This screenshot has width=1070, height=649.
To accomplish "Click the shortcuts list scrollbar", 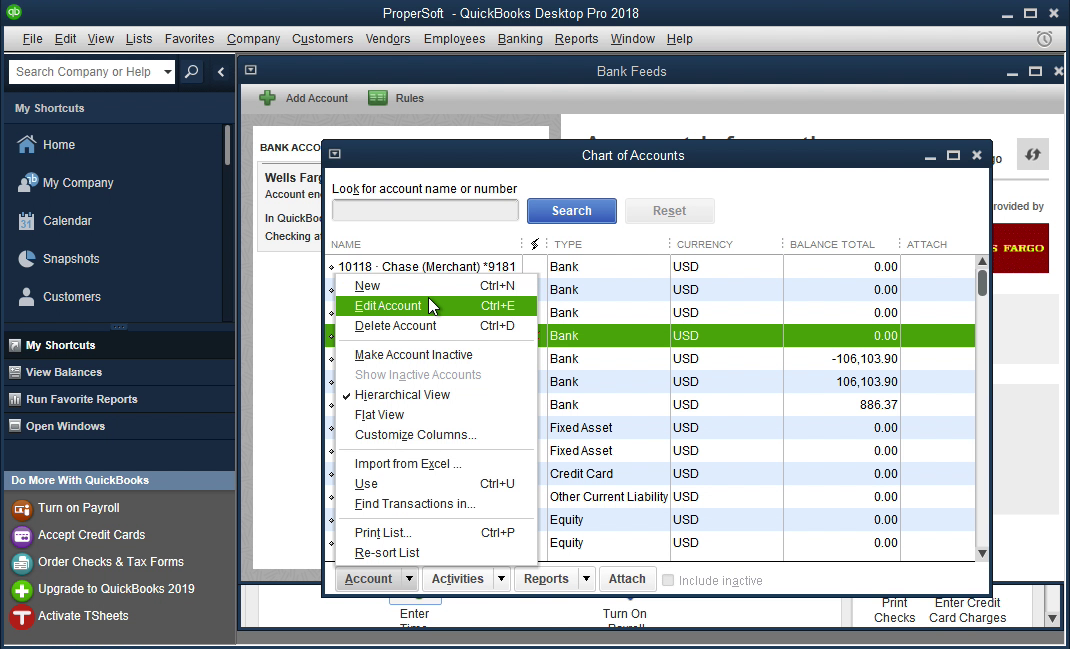I will pyautogui.click(x=227, y=145).
